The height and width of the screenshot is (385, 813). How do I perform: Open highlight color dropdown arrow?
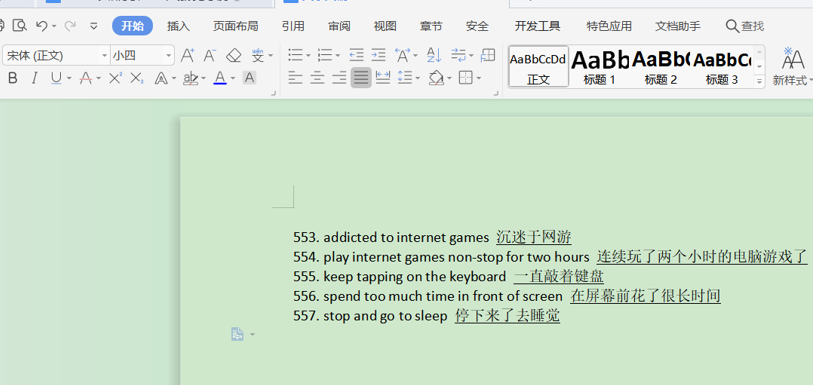203,79
